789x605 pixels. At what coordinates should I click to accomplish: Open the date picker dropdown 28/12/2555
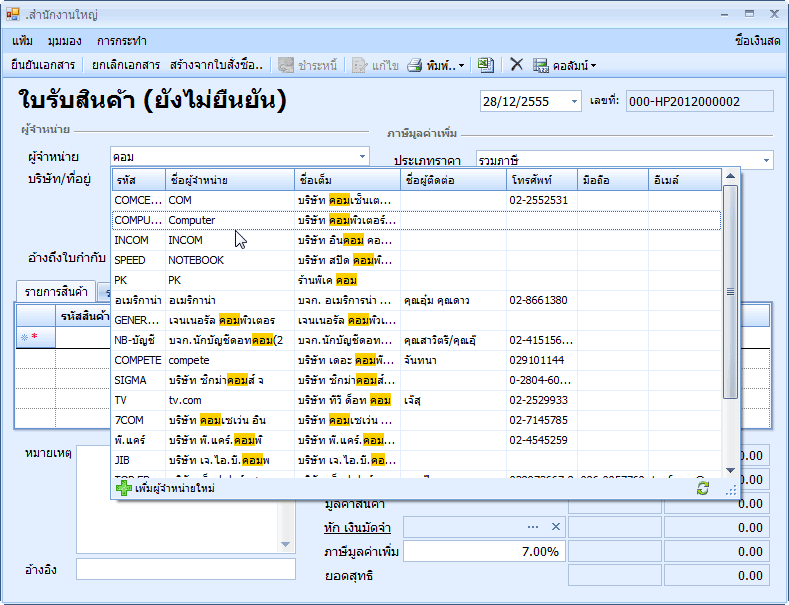(574, 101)
